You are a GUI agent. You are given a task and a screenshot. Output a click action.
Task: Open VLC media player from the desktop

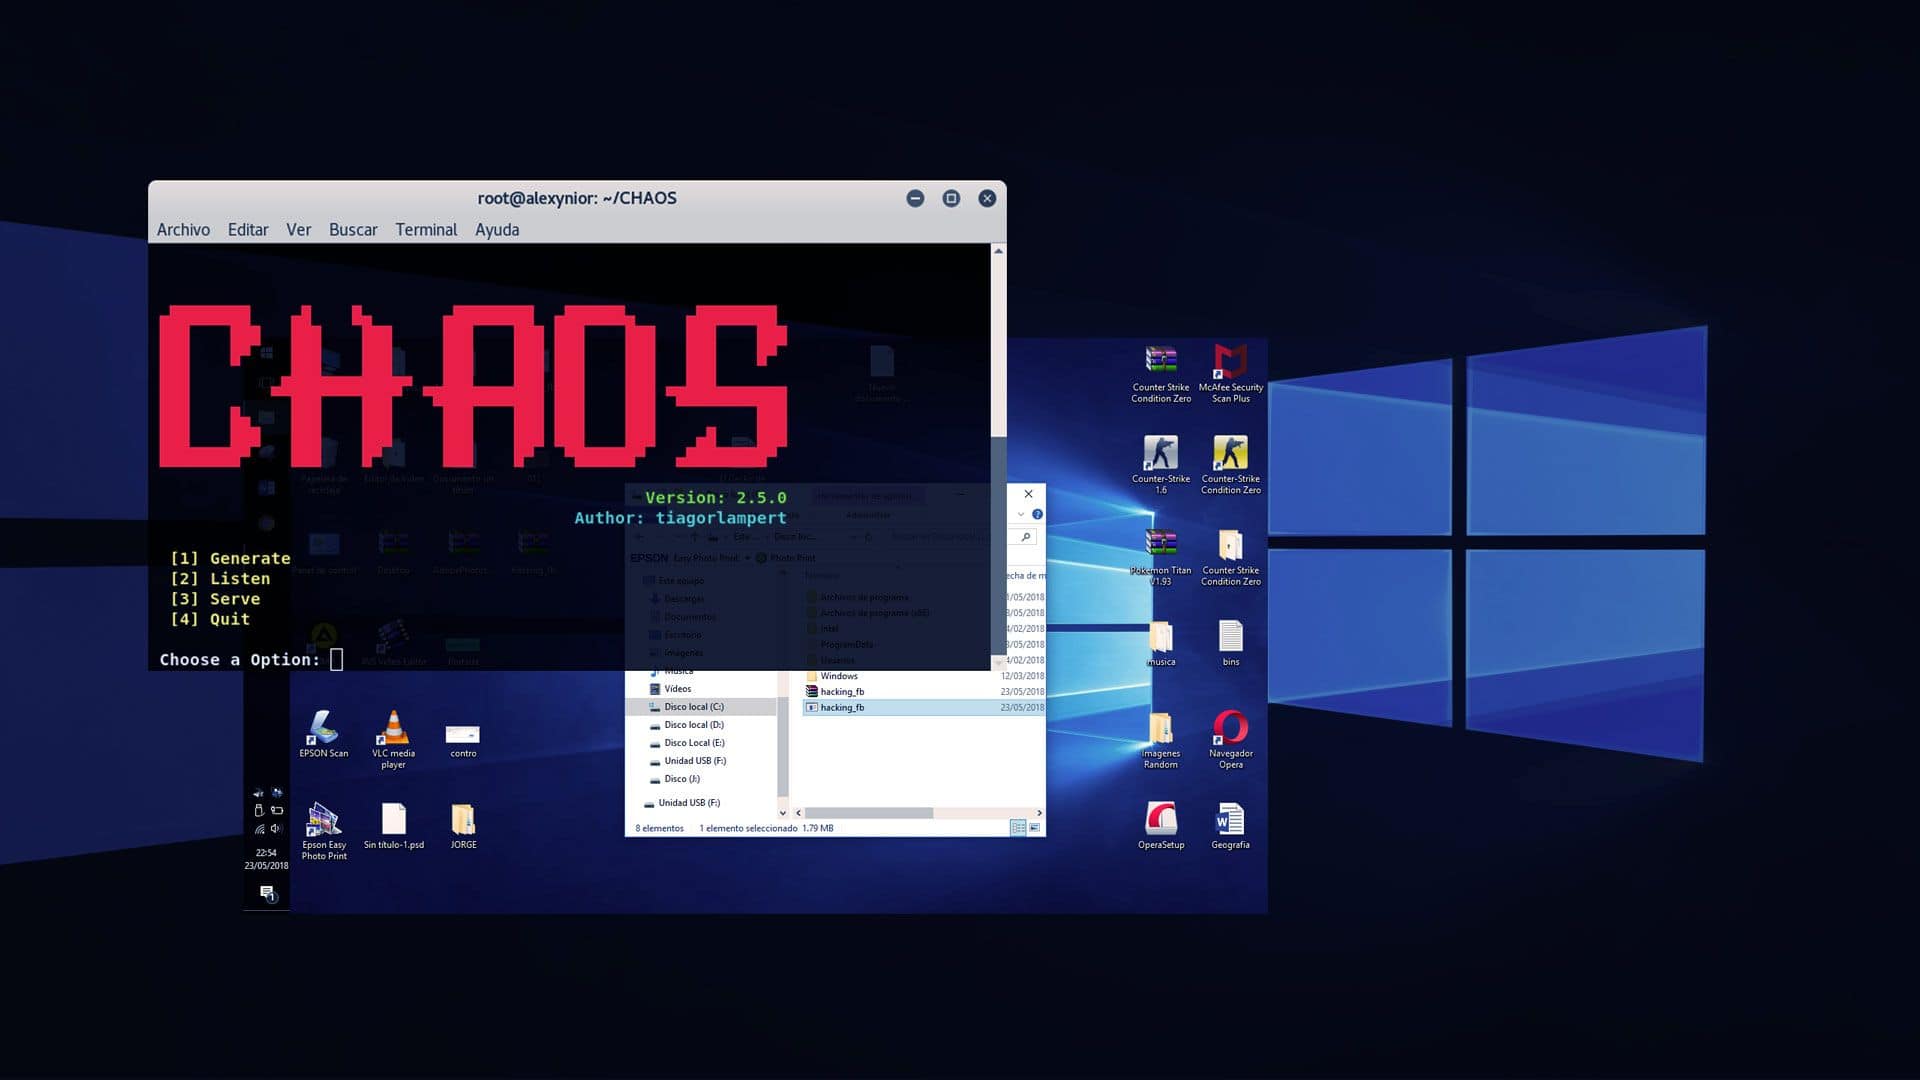393,725
